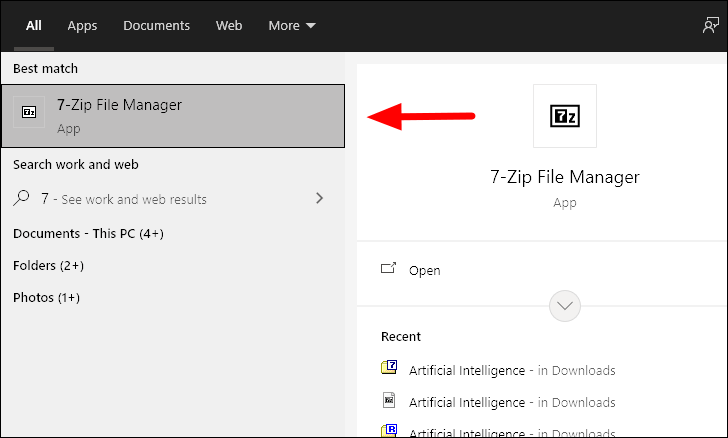Select Documents - This PC (4+) category
Viewport: 728px width, 438px height.
click(x=88, y=233)
